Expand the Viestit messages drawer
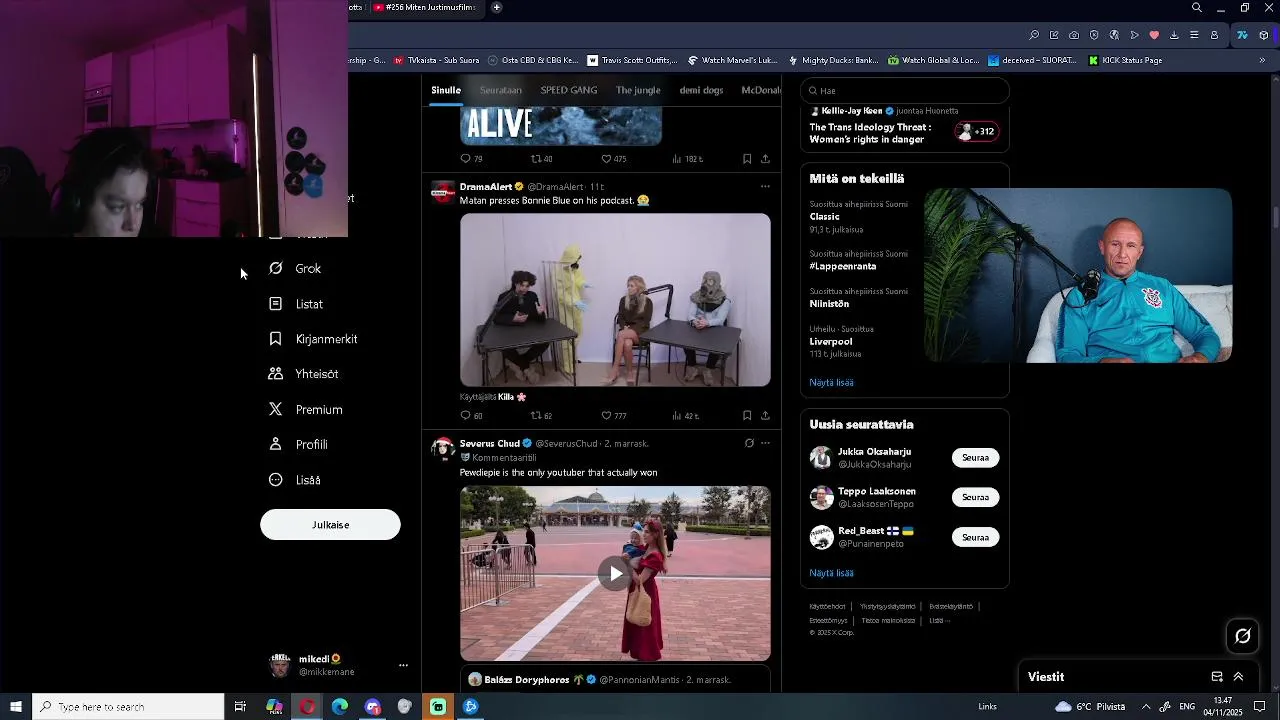 point(1238,677)
